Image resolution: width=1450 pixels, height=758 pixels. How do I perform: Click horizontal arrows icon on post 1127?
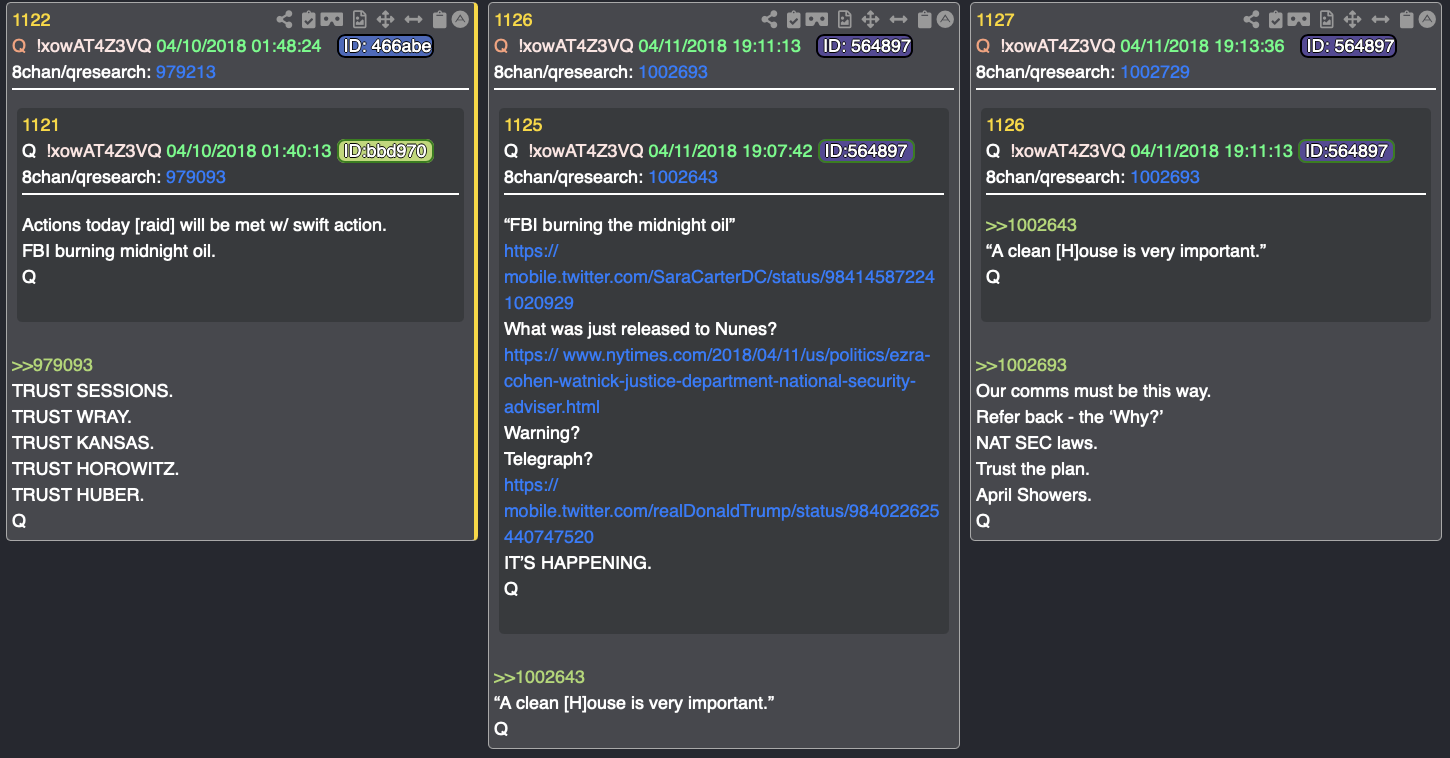1380,19
